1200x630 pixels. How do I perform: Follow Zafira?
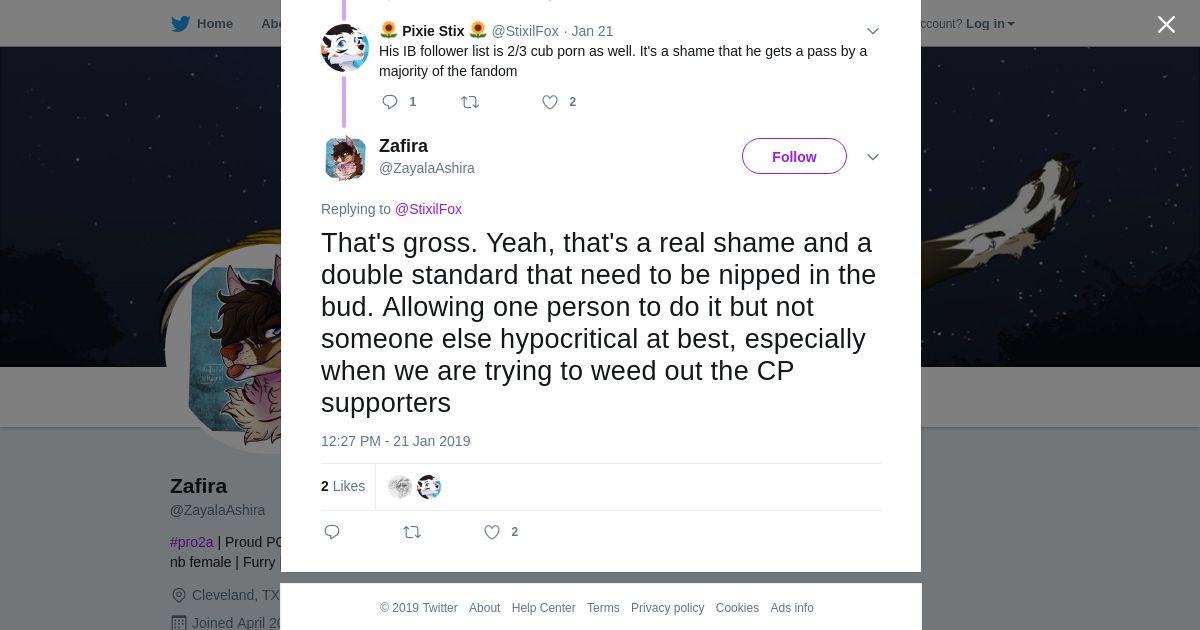[794, 156]
